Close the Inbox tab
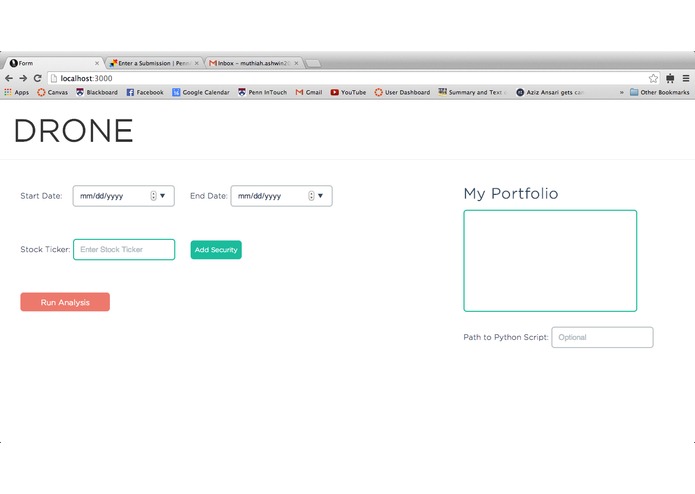Screen dimensions: 695x494 coord(296,63)
